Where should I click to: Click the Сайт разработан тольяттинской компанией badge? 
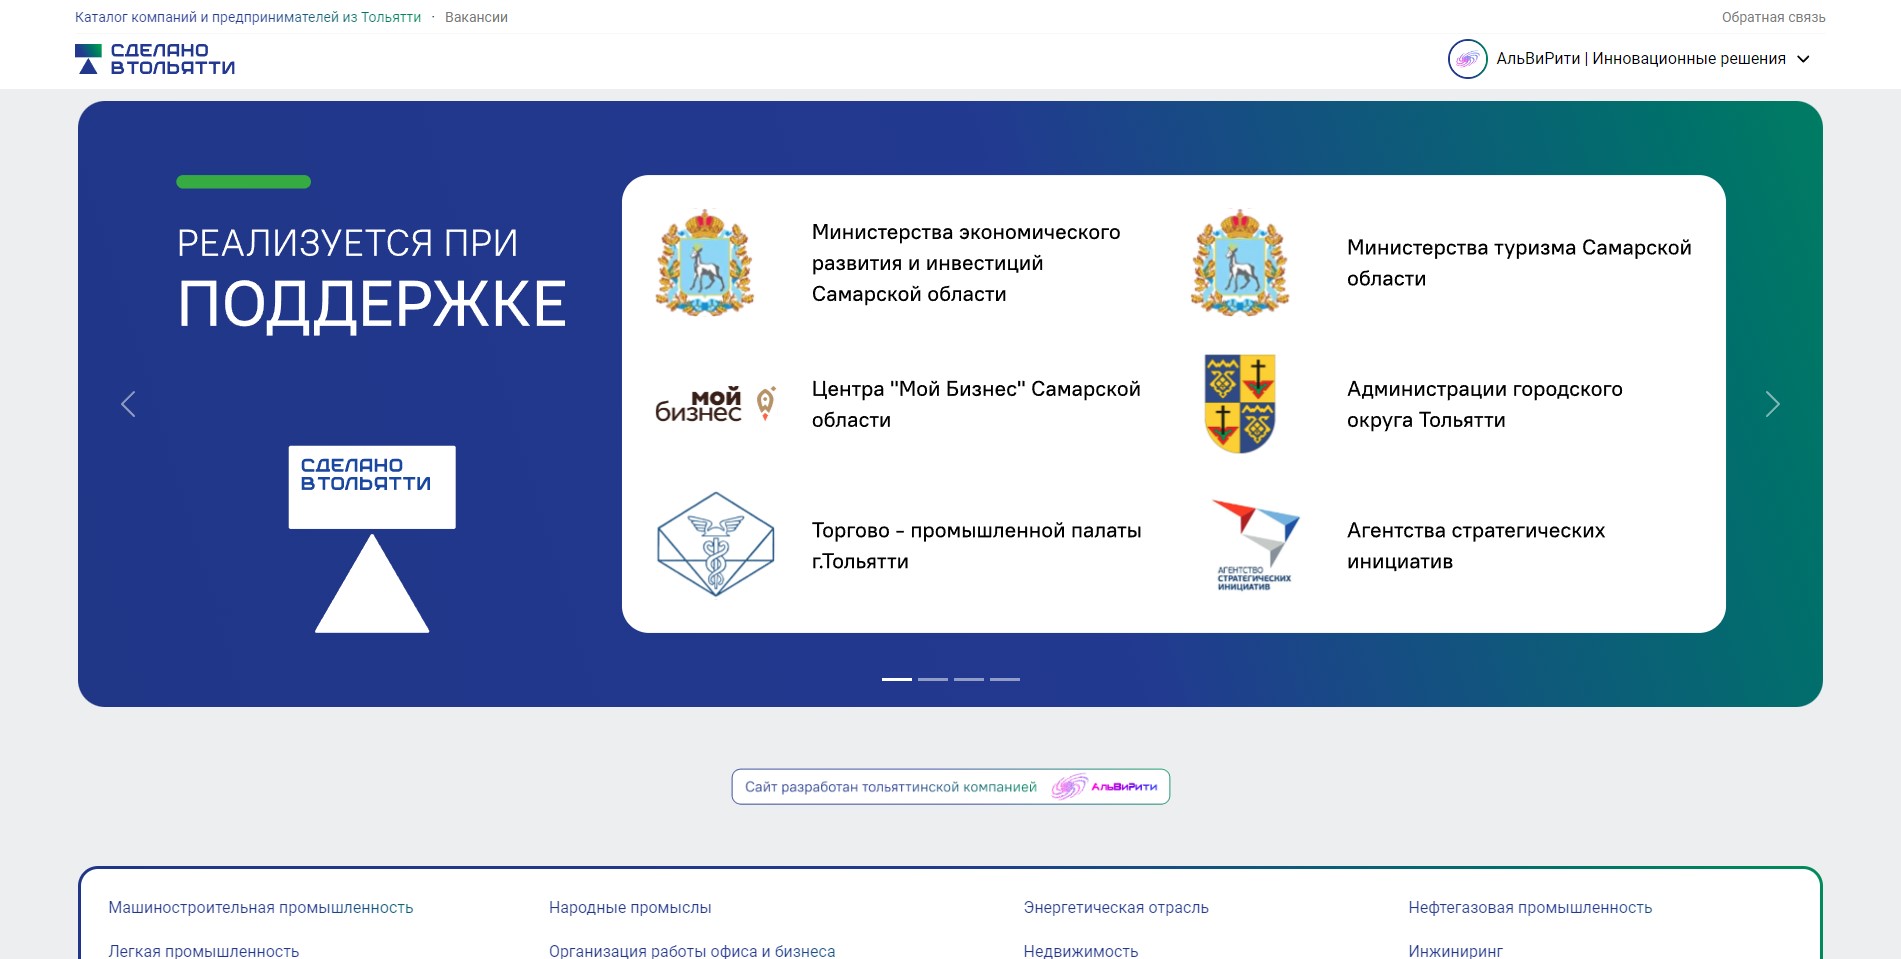(x=950, y=787)
